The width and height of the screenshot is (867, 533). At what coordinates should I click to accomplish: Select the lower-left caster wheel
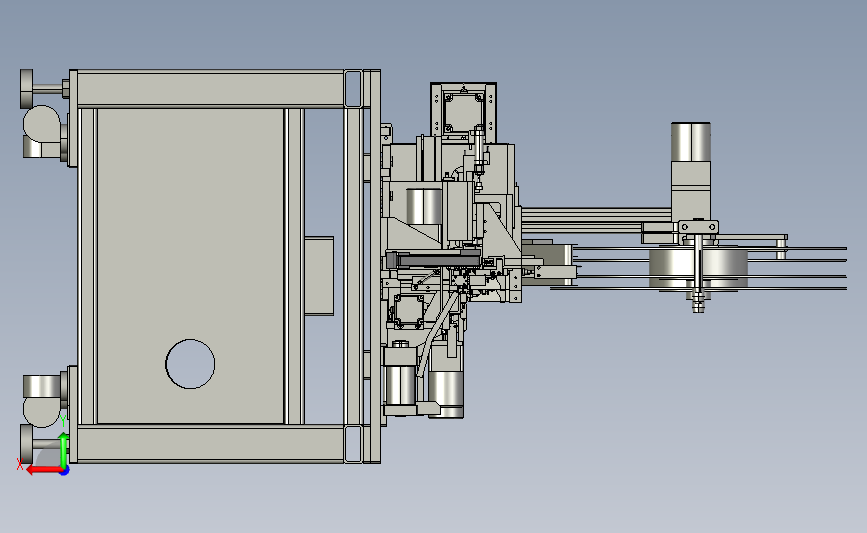41,400
